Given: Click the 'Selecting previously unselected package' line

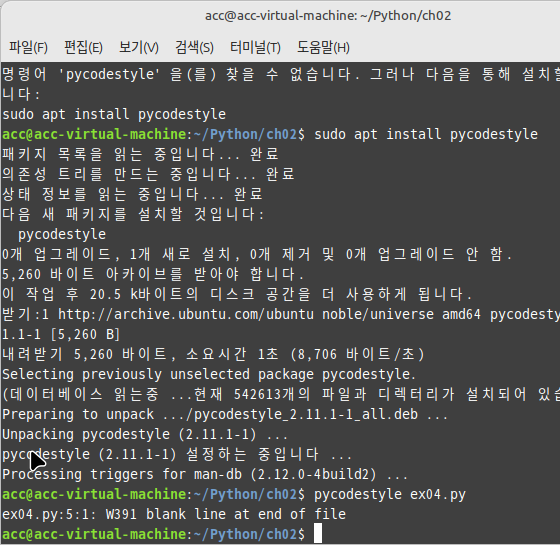Looking at the screenshot, I should point(209,374).
